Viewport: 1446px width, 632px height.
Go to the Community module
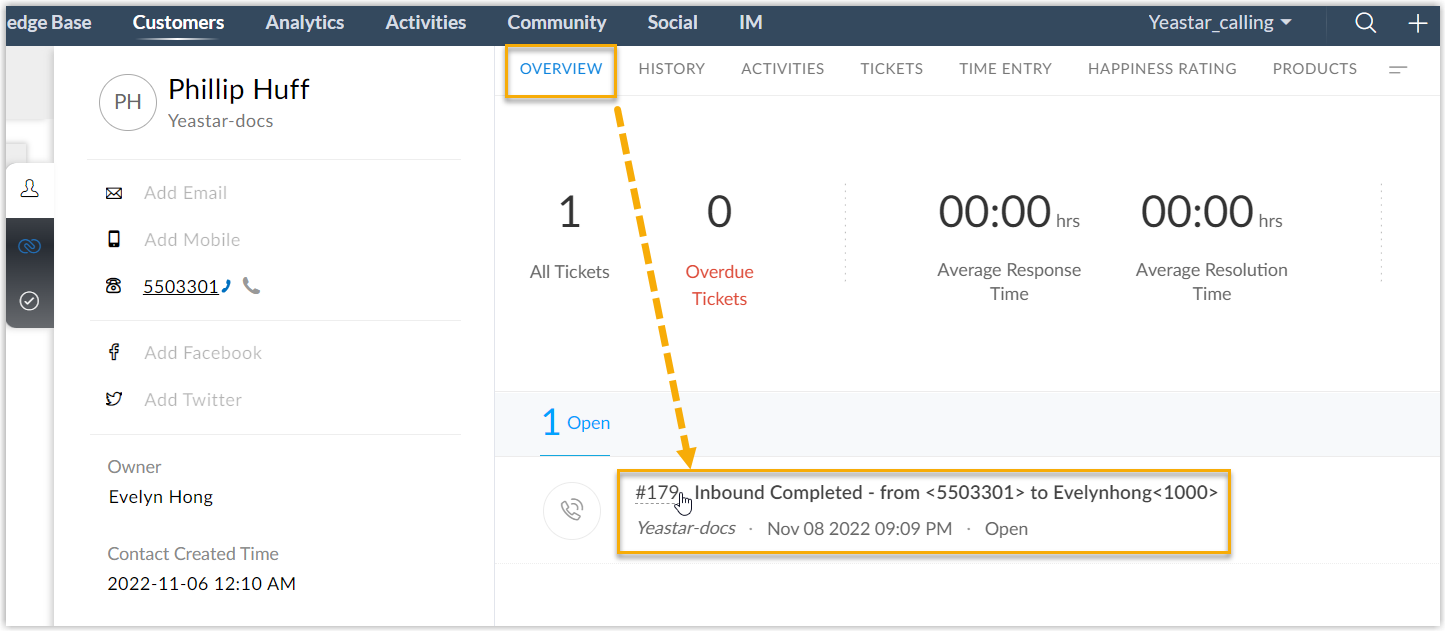click(556, 22)
